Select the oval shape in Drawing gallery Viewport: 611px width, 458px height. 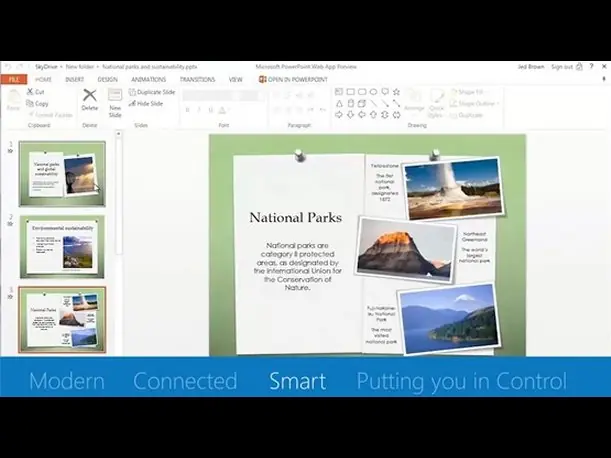373,92
